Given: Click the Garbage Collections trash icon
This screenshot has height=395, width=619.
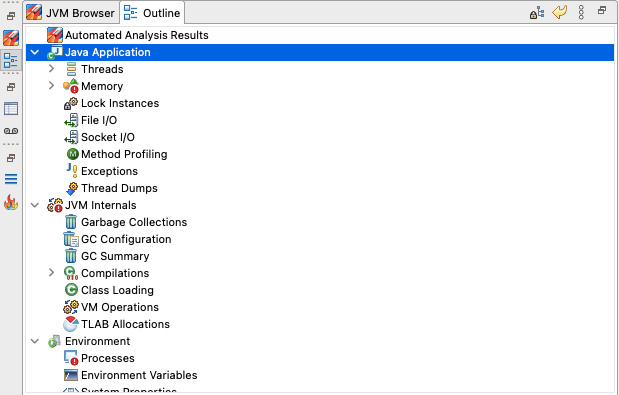Looking at the screenshot, I should point(71,222).
